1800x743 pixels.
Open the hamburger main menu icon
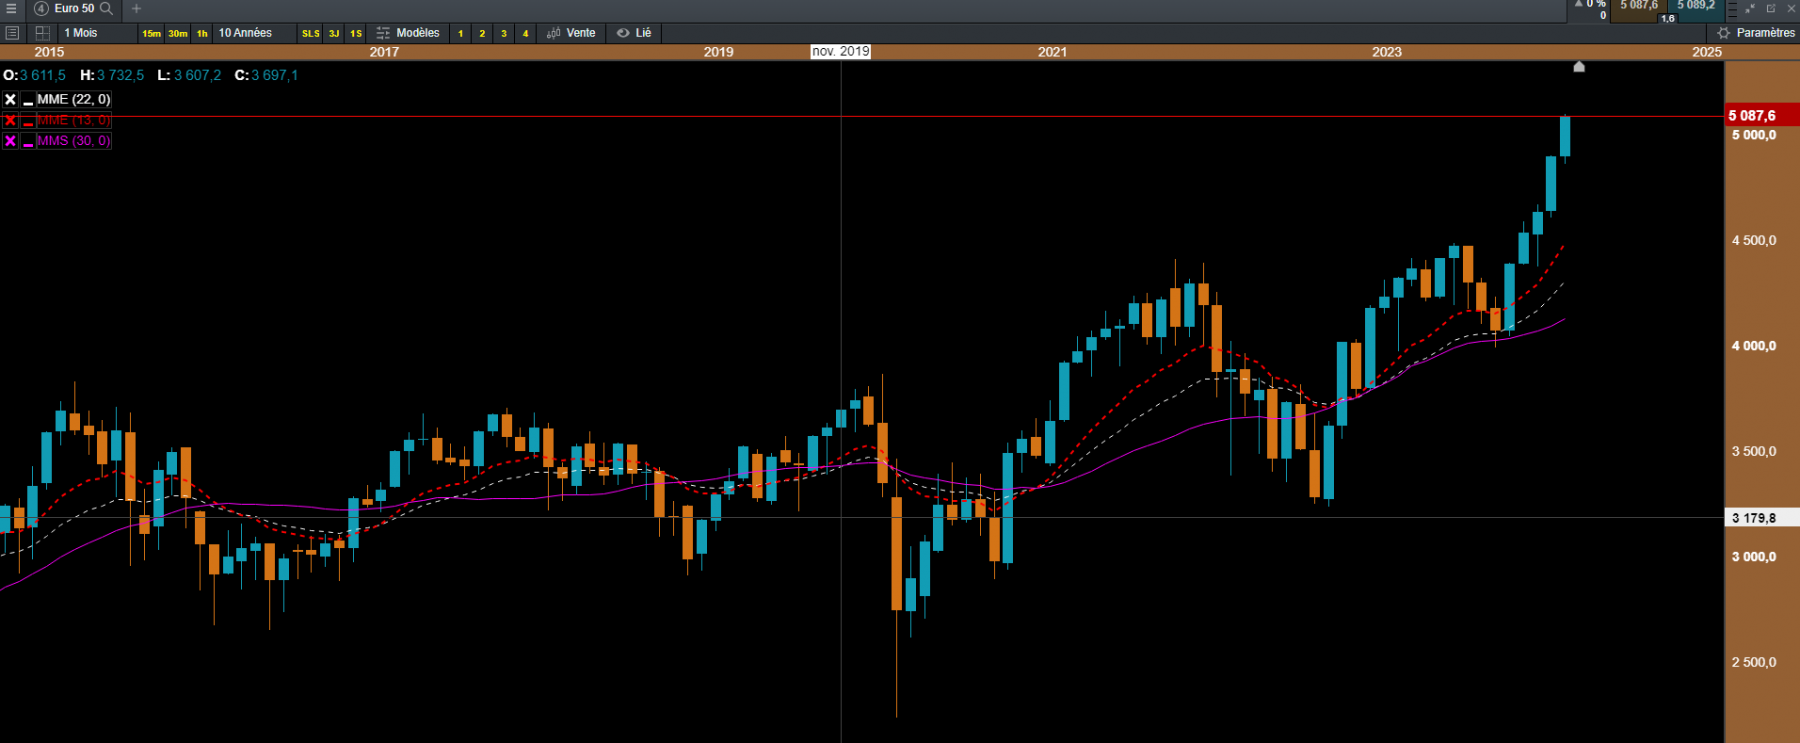11,8
